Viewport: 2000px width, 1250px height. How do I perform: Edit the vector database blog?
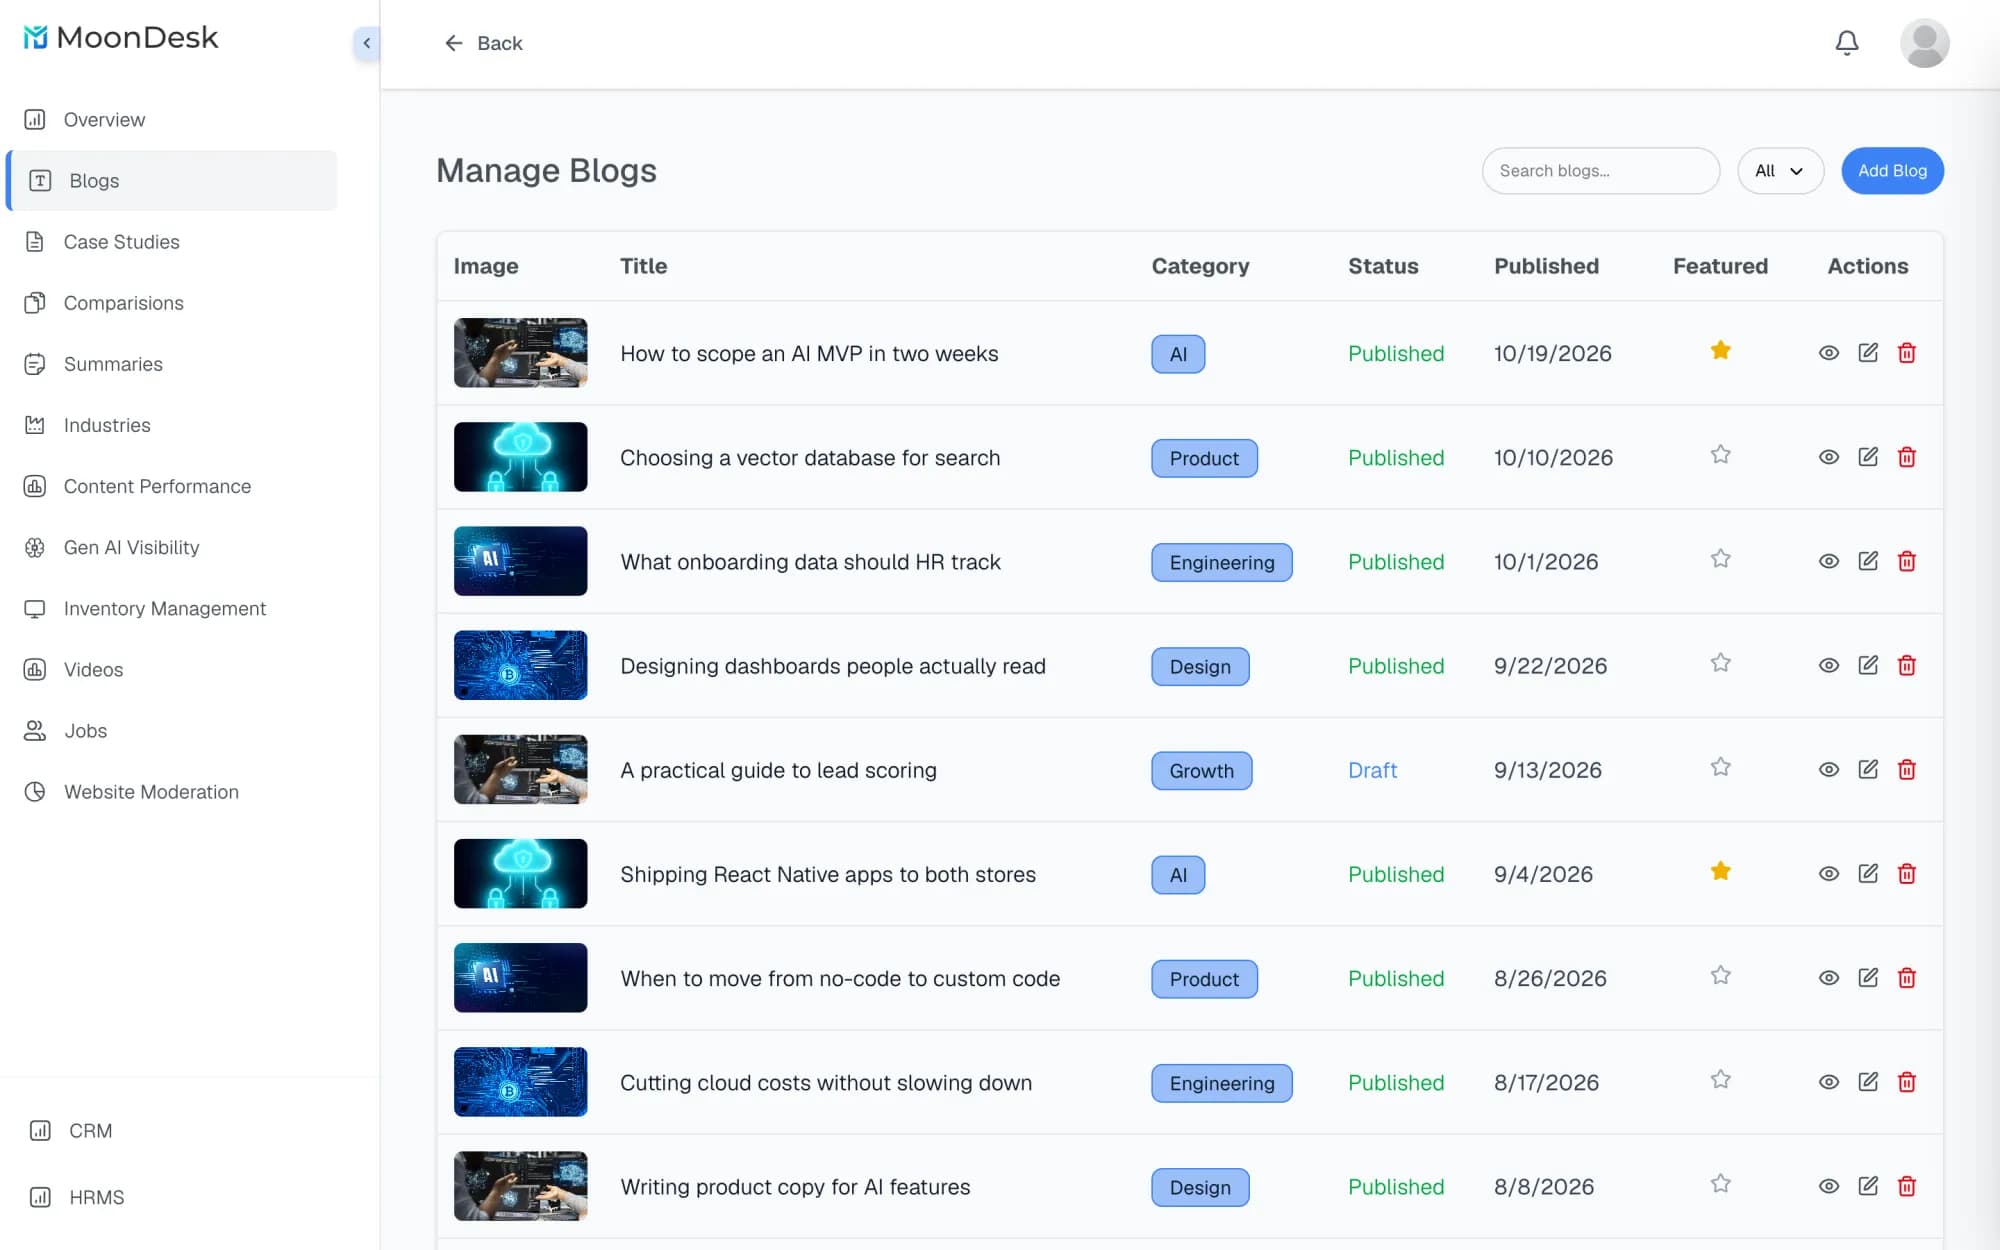pyautogui.click(x=1868, y=457)
